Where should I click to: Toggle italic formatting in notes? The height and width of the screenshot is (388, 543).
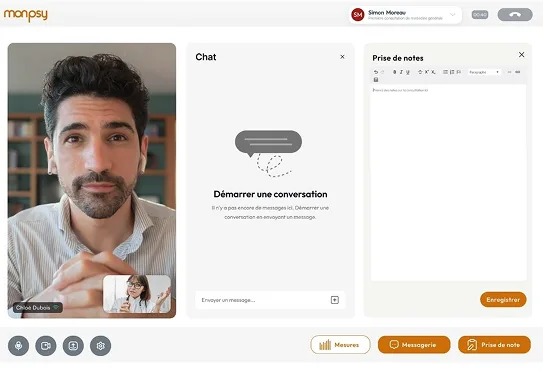pyautogui.click(x=401, y=72)
